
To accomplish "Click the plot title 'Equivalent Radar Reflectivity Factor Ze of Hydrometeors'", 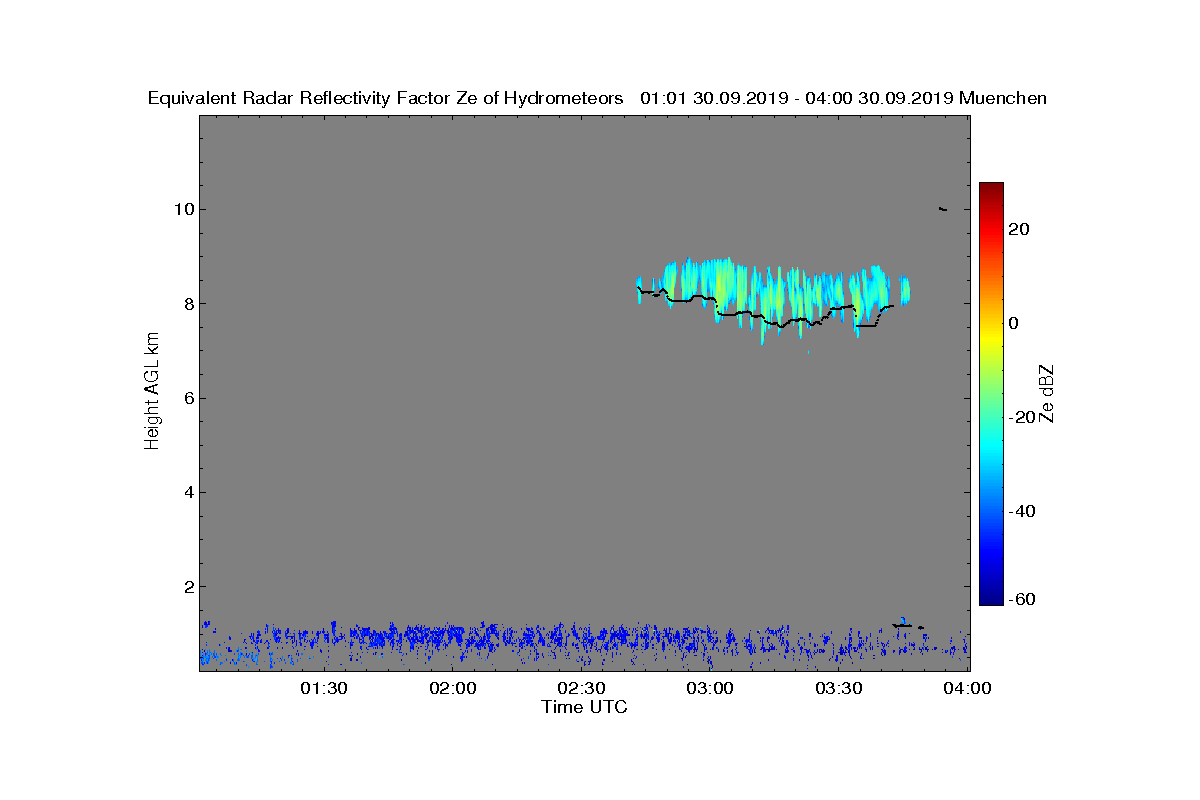I will [385, 98].
